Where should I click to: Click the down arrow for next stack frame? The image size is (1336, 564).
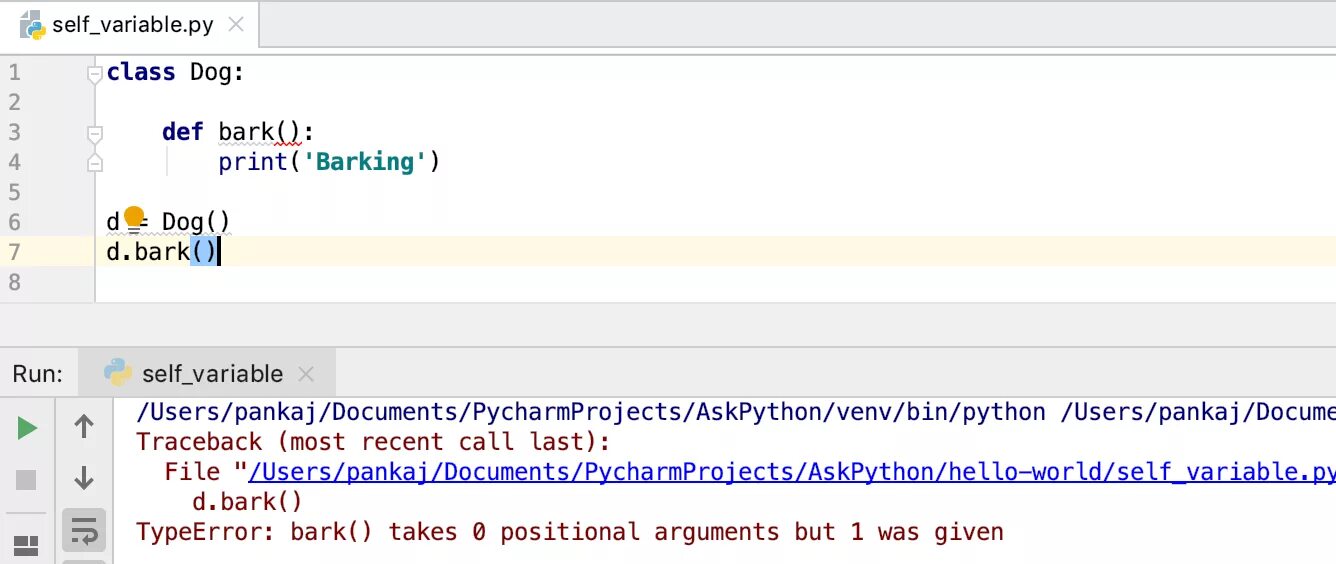click(x=84, y=478)
